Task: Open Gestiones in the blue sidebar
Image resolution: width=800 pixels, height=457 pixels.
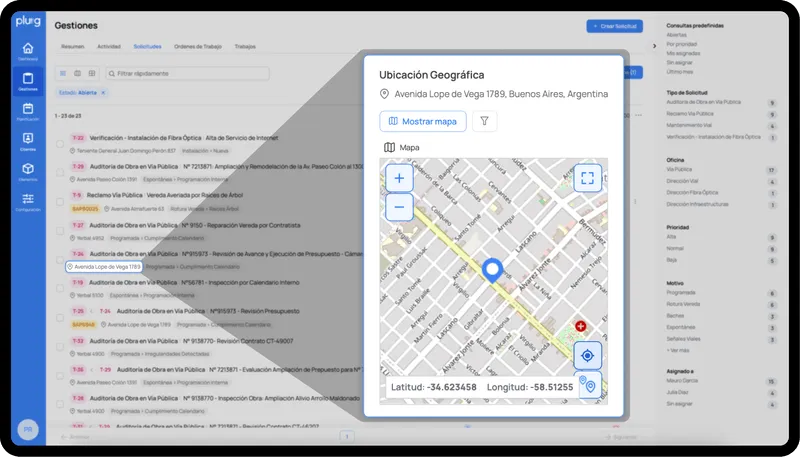Action: 28,82
